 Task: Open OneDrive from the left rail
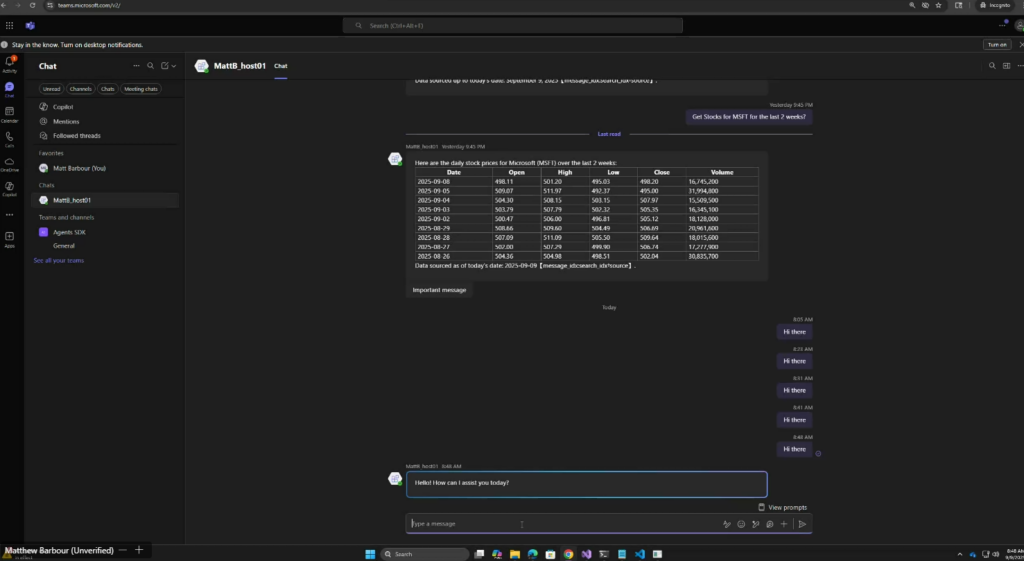click(9, 164)
